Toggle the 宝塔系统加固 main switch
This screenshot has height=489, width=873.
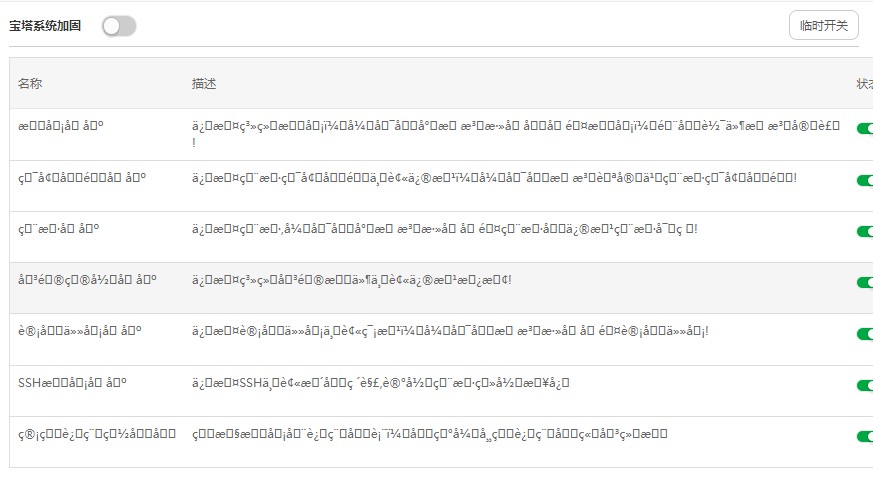tap(119, 26)
